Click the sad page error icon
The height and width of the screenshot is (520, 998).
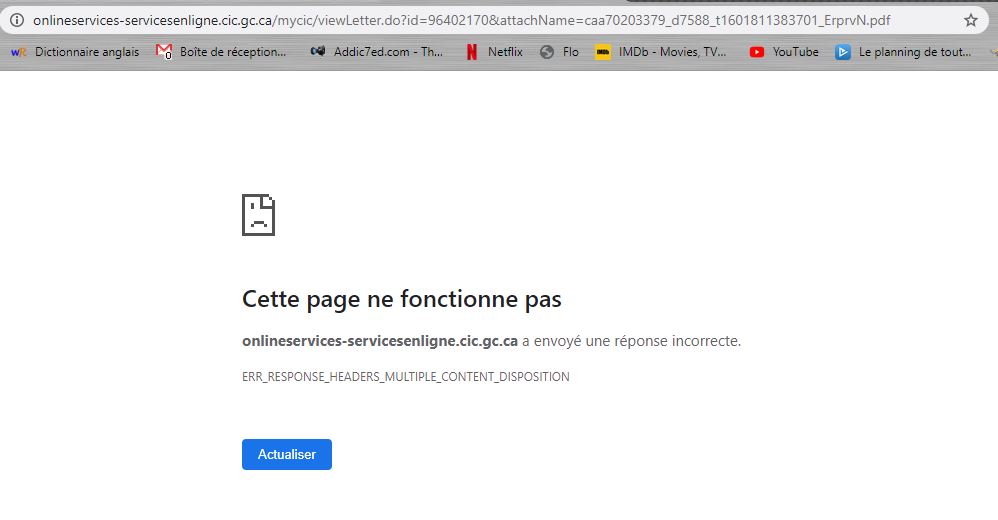coord(258,215)
